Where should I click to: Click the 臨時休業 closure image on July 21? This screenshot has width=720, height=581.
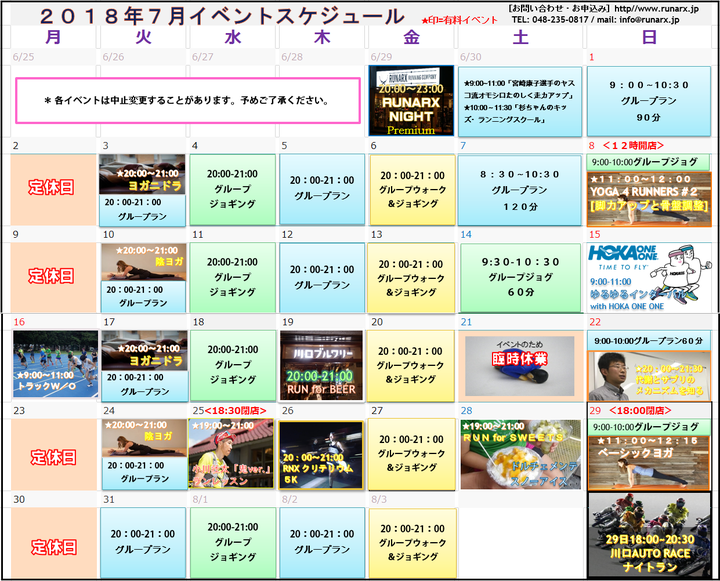pos(520,366)
